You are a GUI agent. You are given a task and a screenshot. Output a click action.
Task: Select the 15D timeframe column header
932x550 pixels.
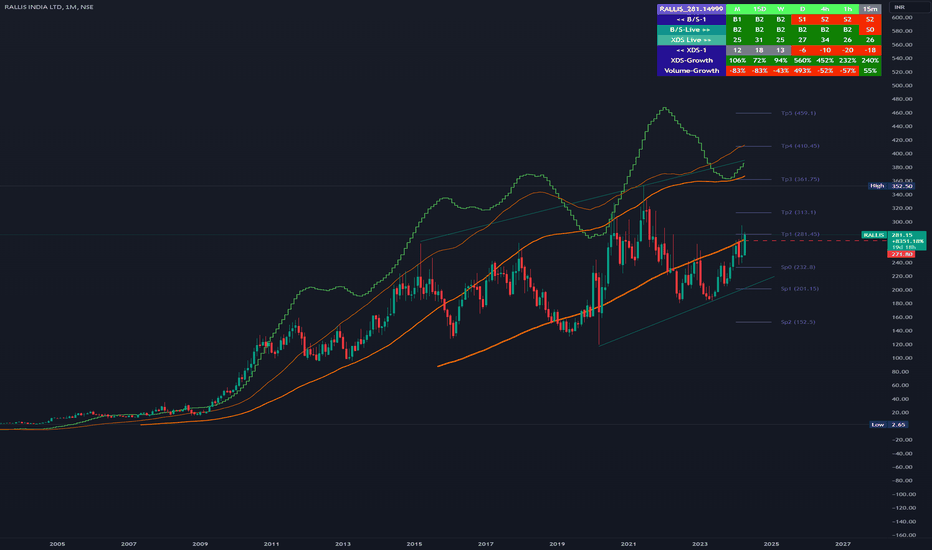(x=759, y=9)
